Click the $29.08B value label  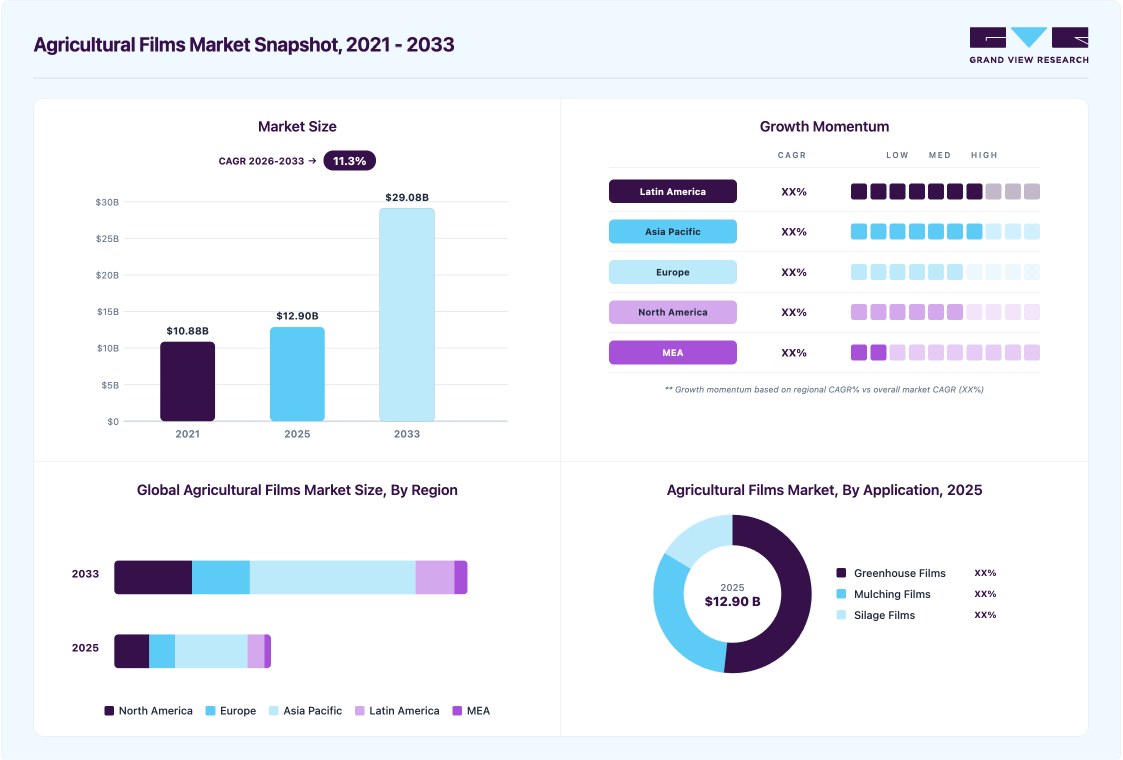407,197
